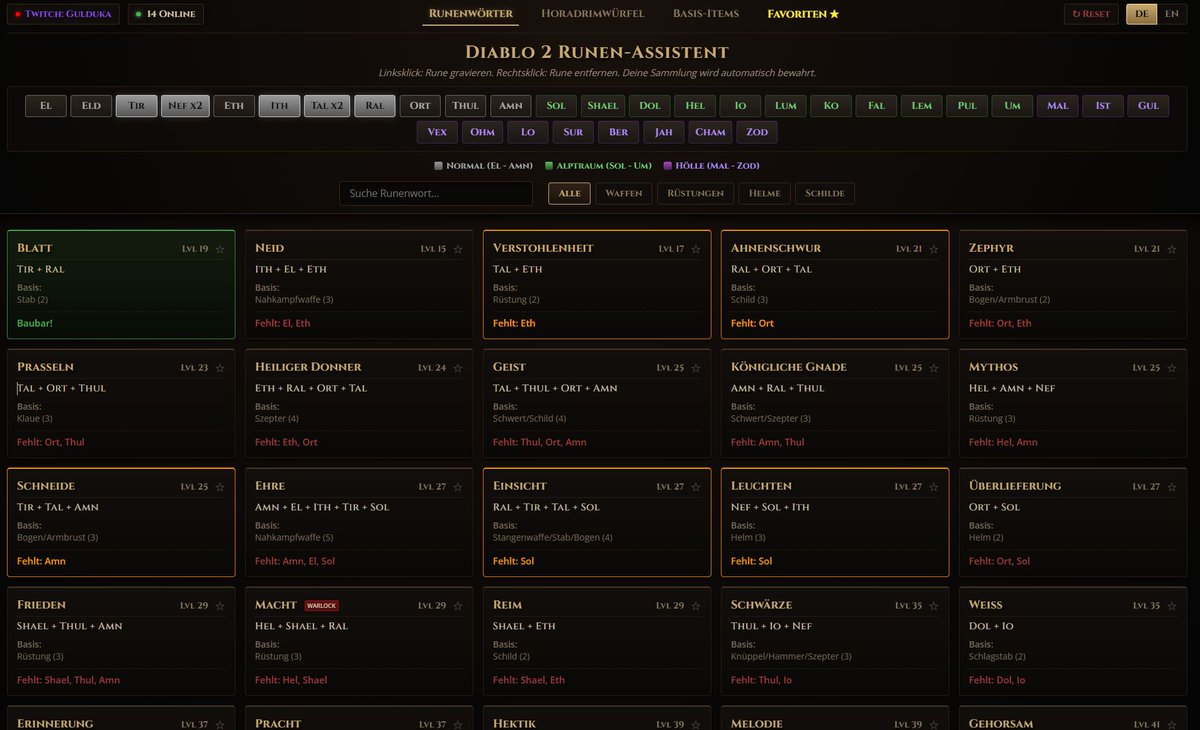Click the Diablo 2 Runen-Assistent heading
Screen dimensions: 1200x730
pyautogui.click(x=597, y=52)
